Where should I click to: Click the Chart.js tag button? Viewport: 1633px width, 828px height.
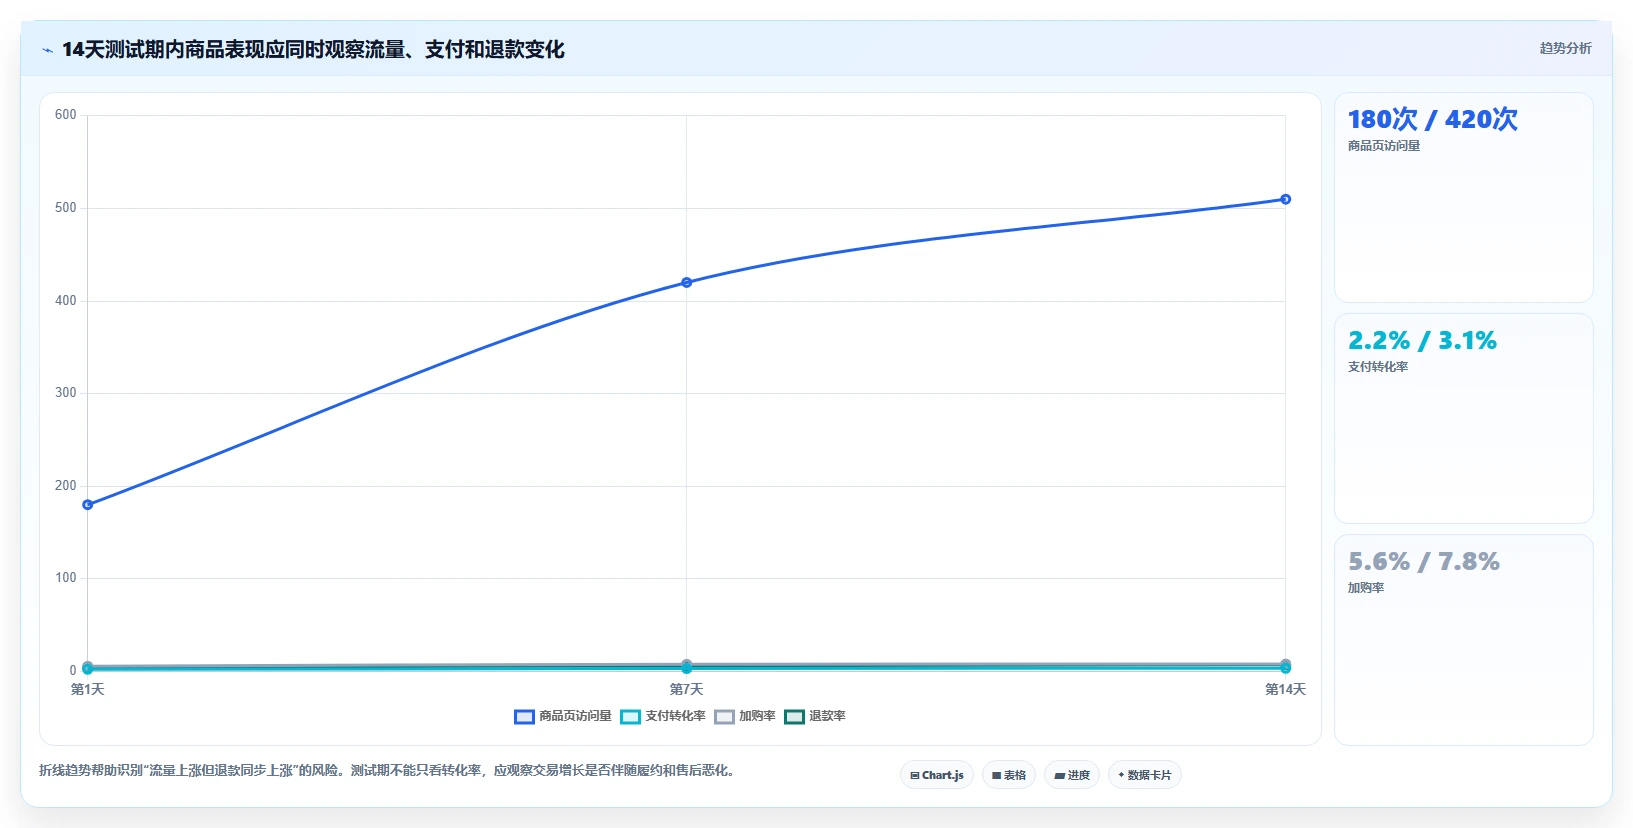[937, 775]
